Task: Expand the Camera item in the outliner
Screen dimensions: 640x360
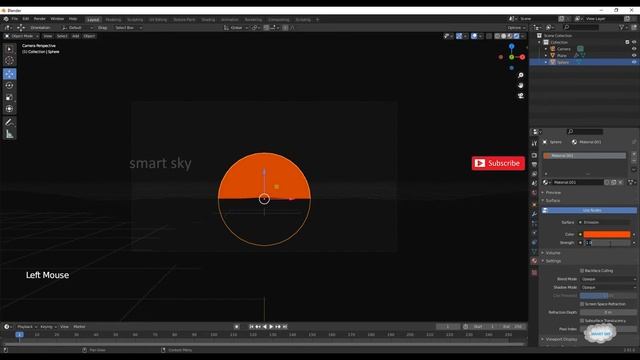Action: pyautogui.click(x=546, y=49)
